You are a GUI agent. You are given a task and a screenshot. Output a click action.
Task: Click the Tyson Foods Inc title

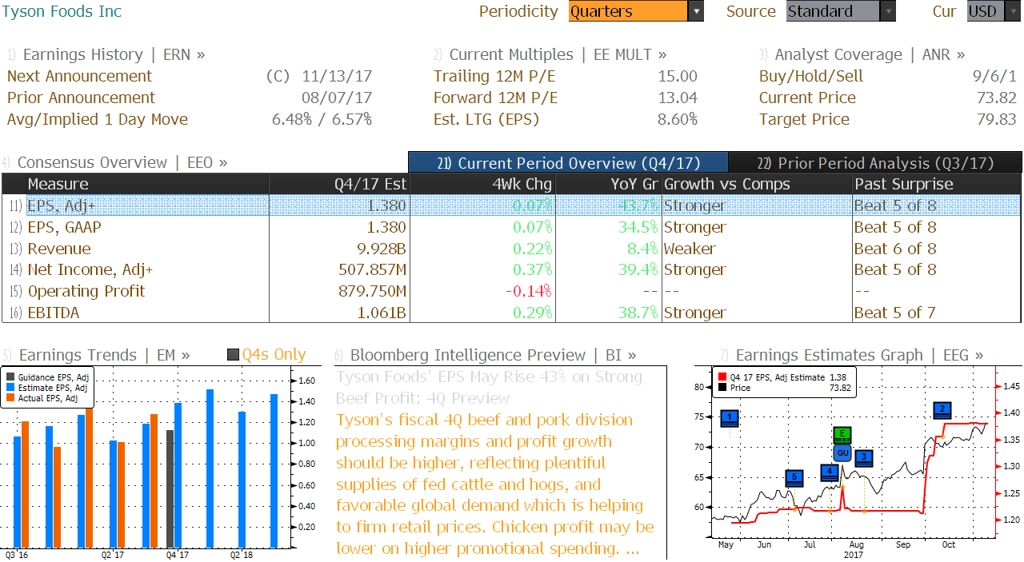(x=62, y=11)
